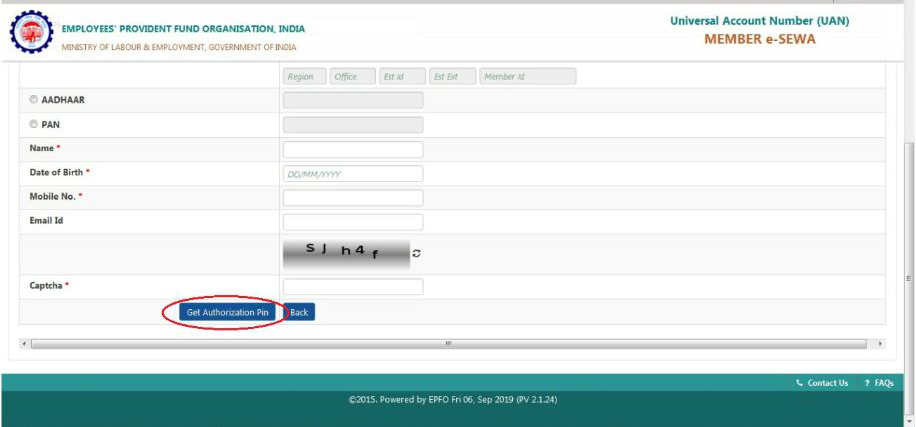
Task: Click the EPFO organisation logo
Action: click(32, 33)
